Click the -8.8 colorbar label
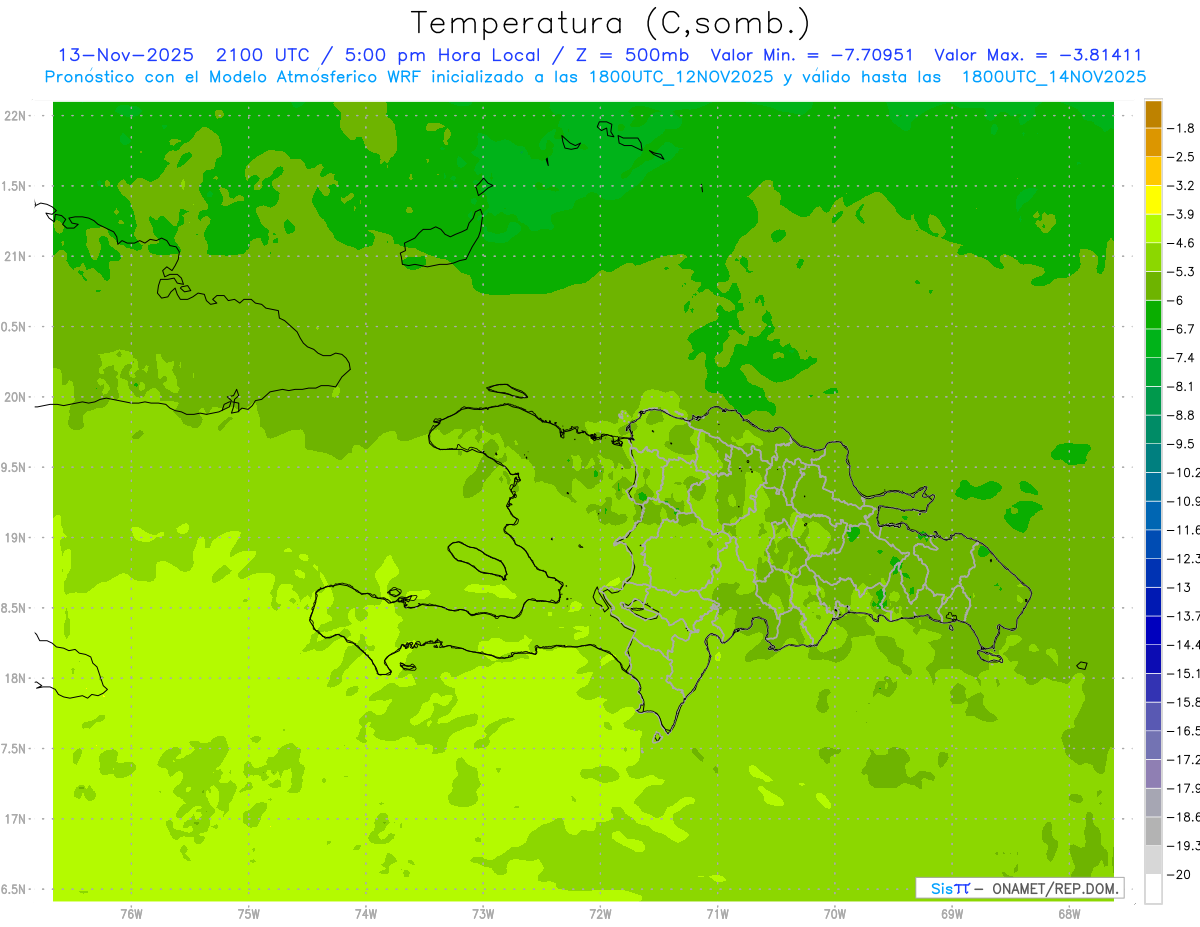The height and width of the screenshot is (927, 1200). [x=1182, y=415]
